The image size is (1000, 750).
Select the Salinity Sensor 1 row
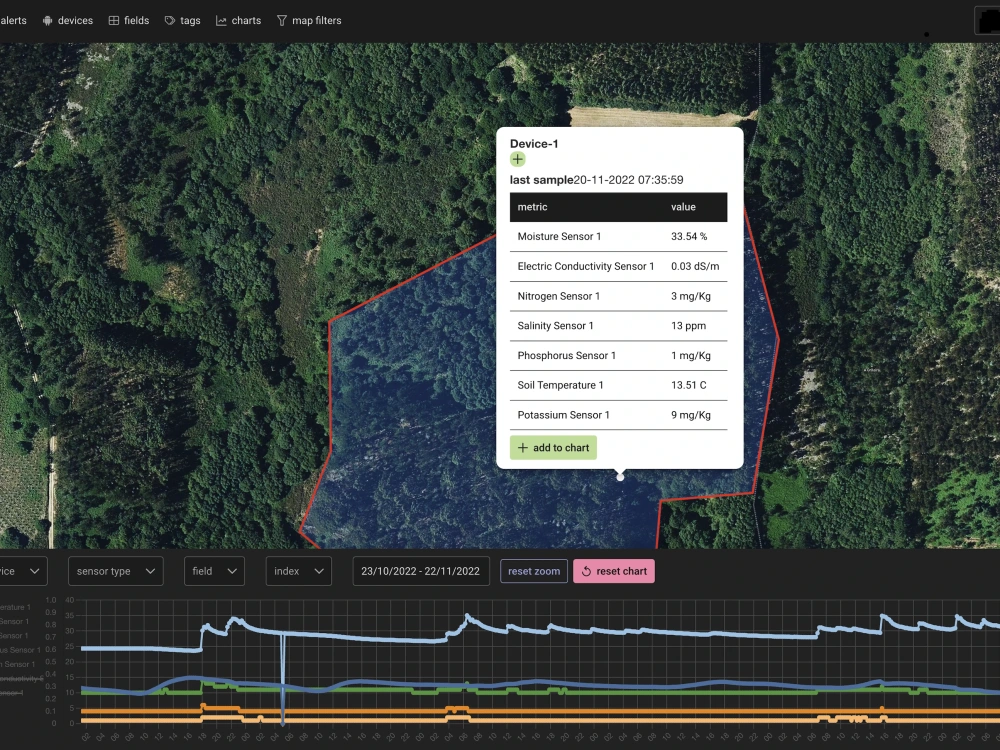tap(618, 326)
